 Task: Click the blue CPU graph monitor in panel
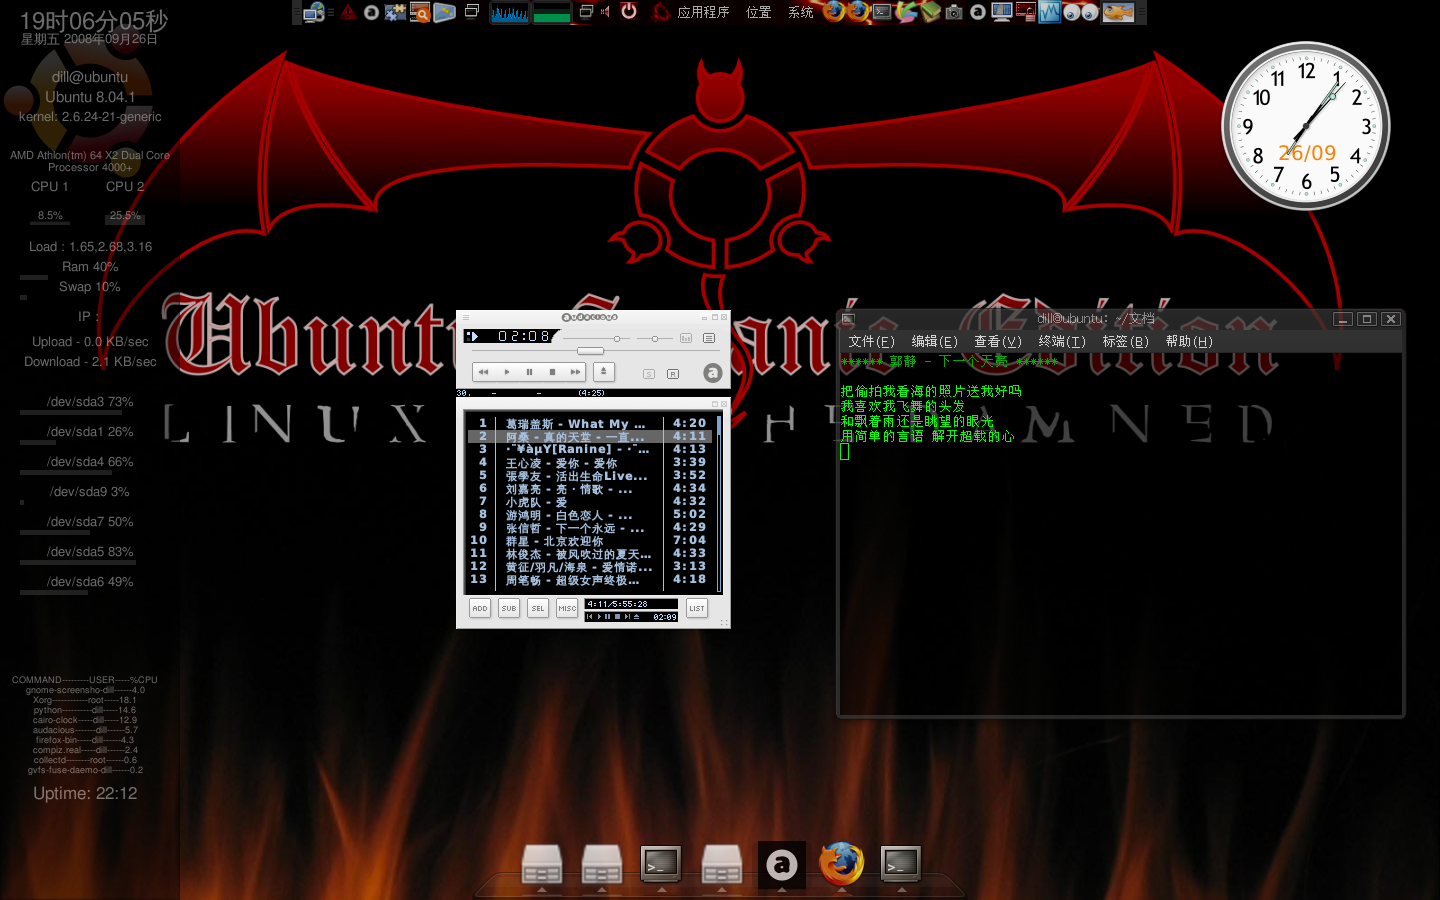(x=509, y=12)
